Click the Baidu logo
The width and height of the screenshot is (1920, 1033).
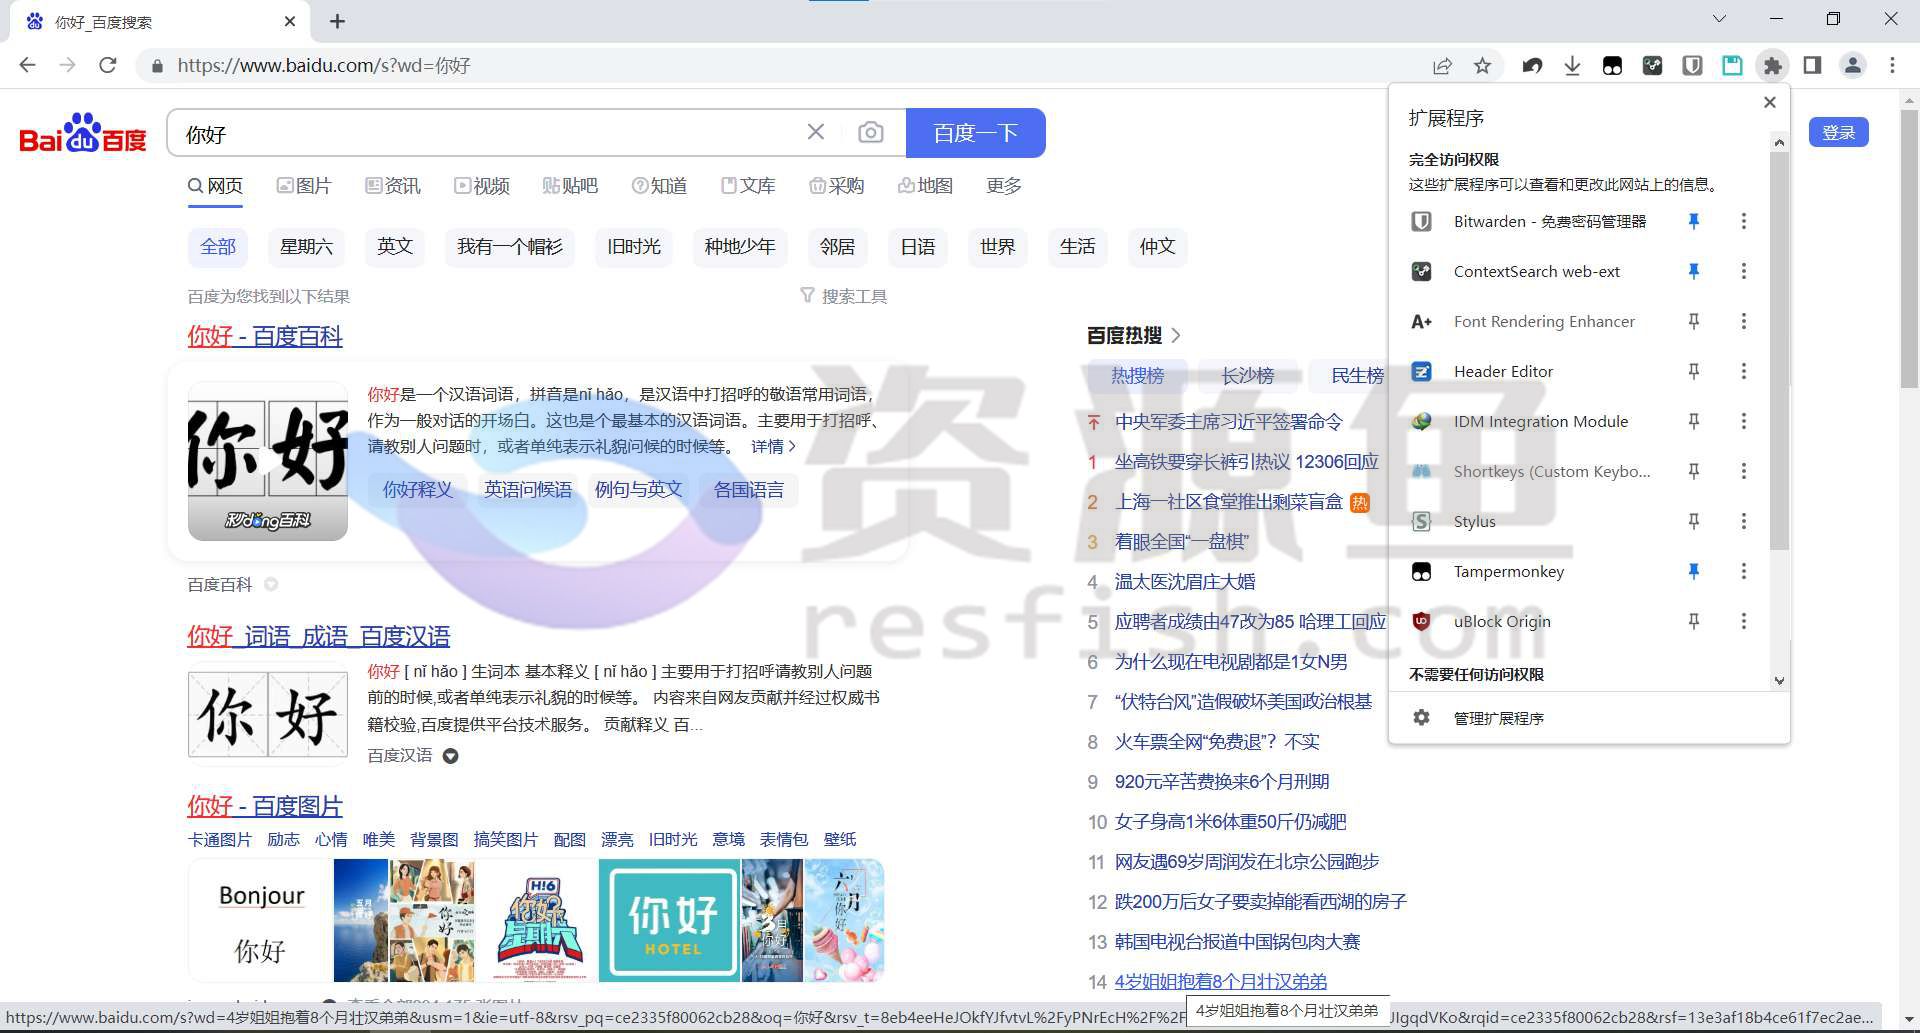pos(83,133)
